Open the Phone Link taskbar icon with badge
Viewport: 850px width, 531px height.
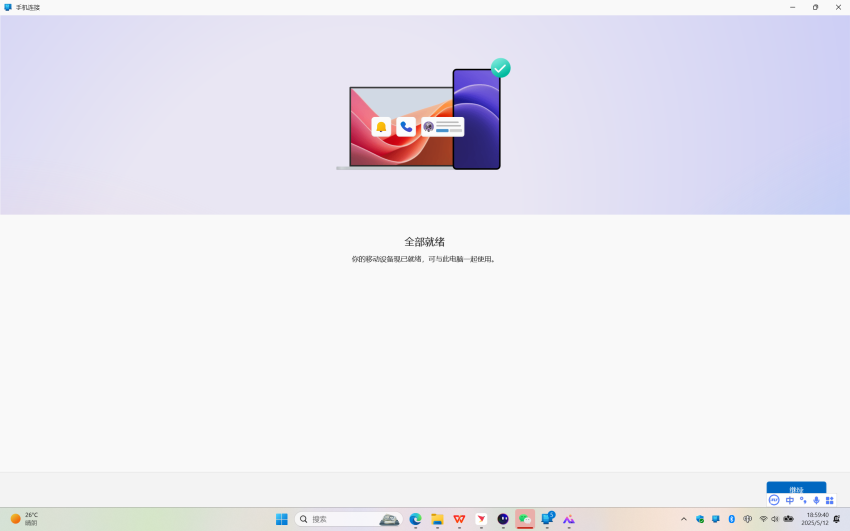(x=548, y=519)
